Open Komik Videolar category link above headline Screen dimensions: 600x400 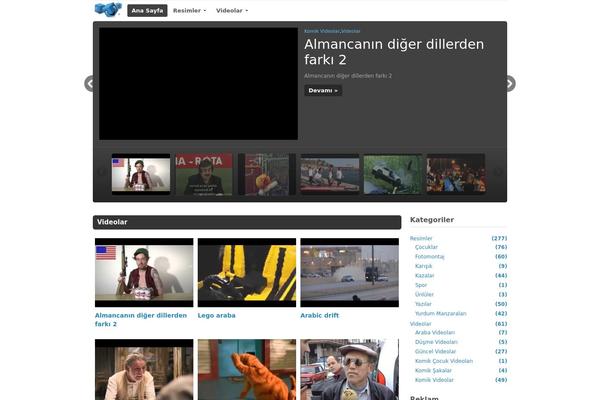tap(321, 31)
